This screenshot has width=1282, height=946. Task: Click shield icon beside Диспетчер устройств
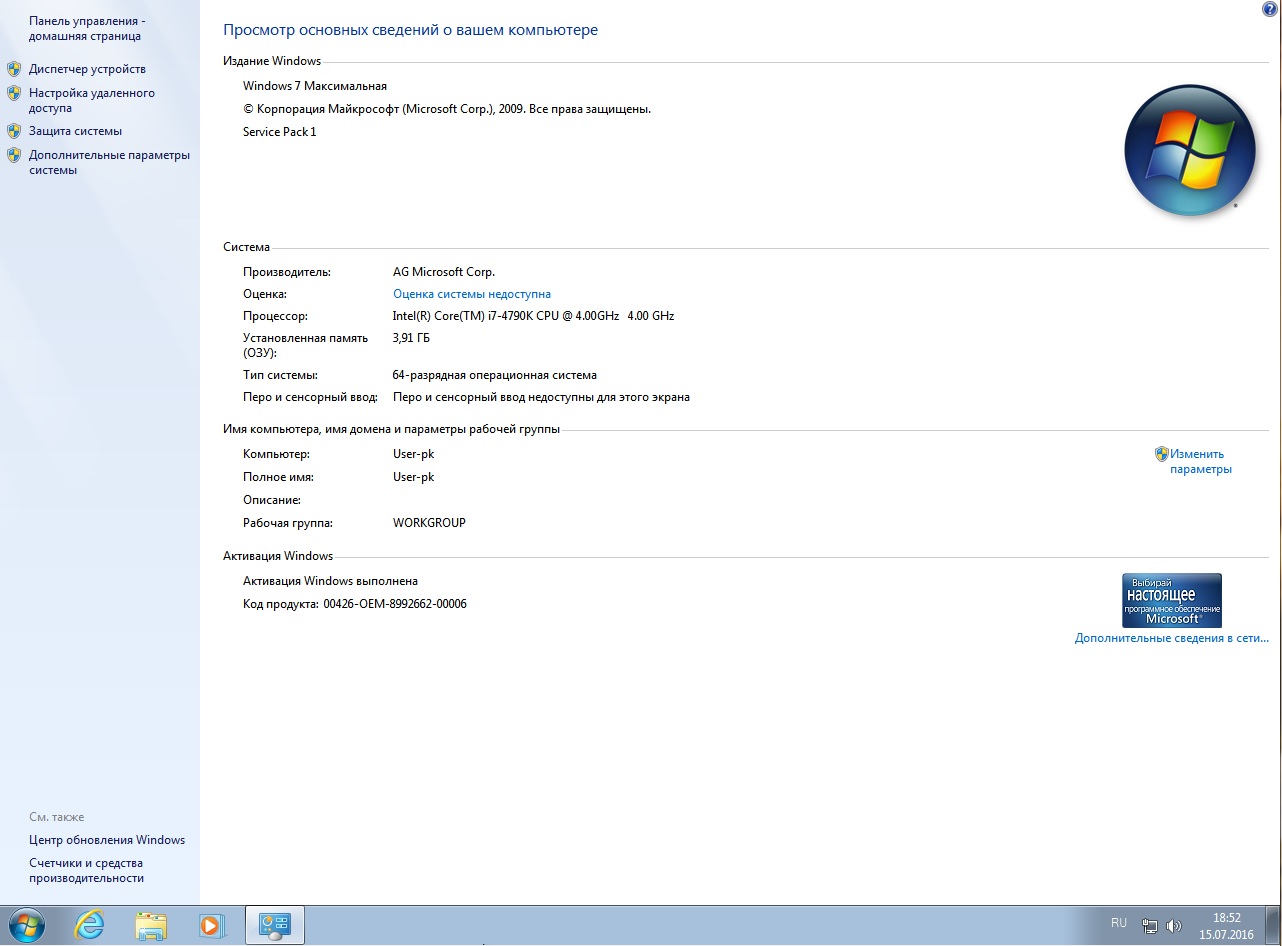point(14,69)
